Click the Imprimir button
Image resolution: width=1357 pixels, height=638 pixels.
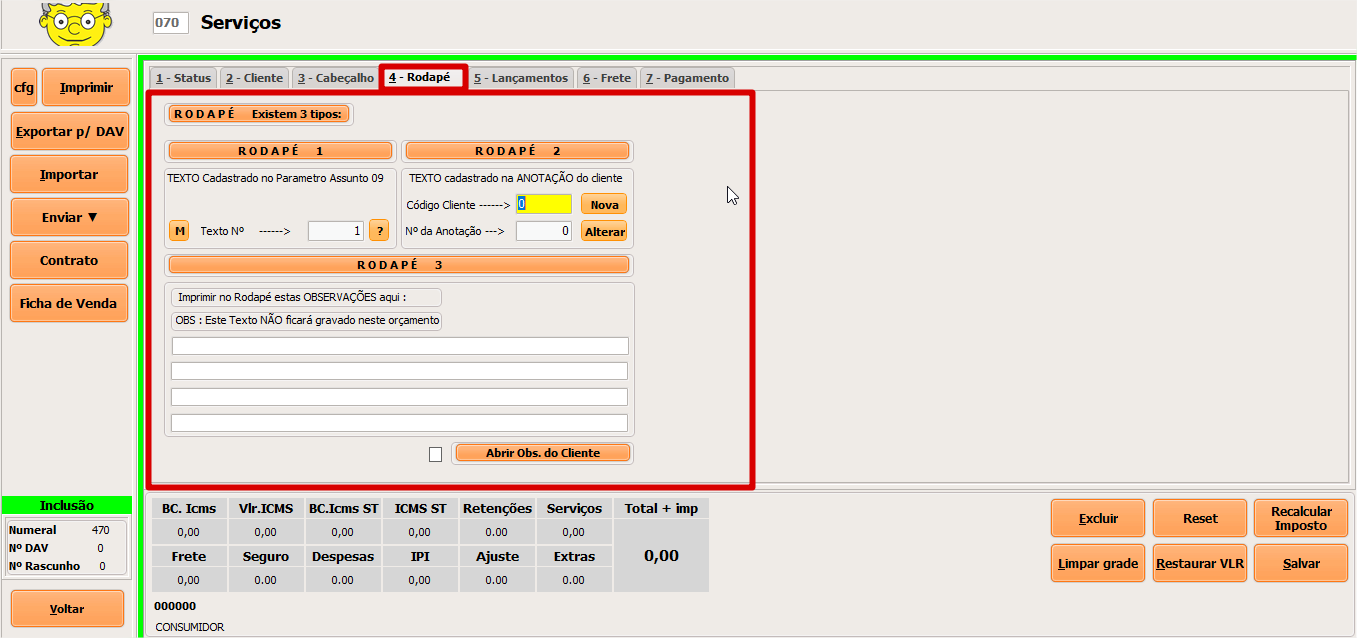[x=86, y=88]
